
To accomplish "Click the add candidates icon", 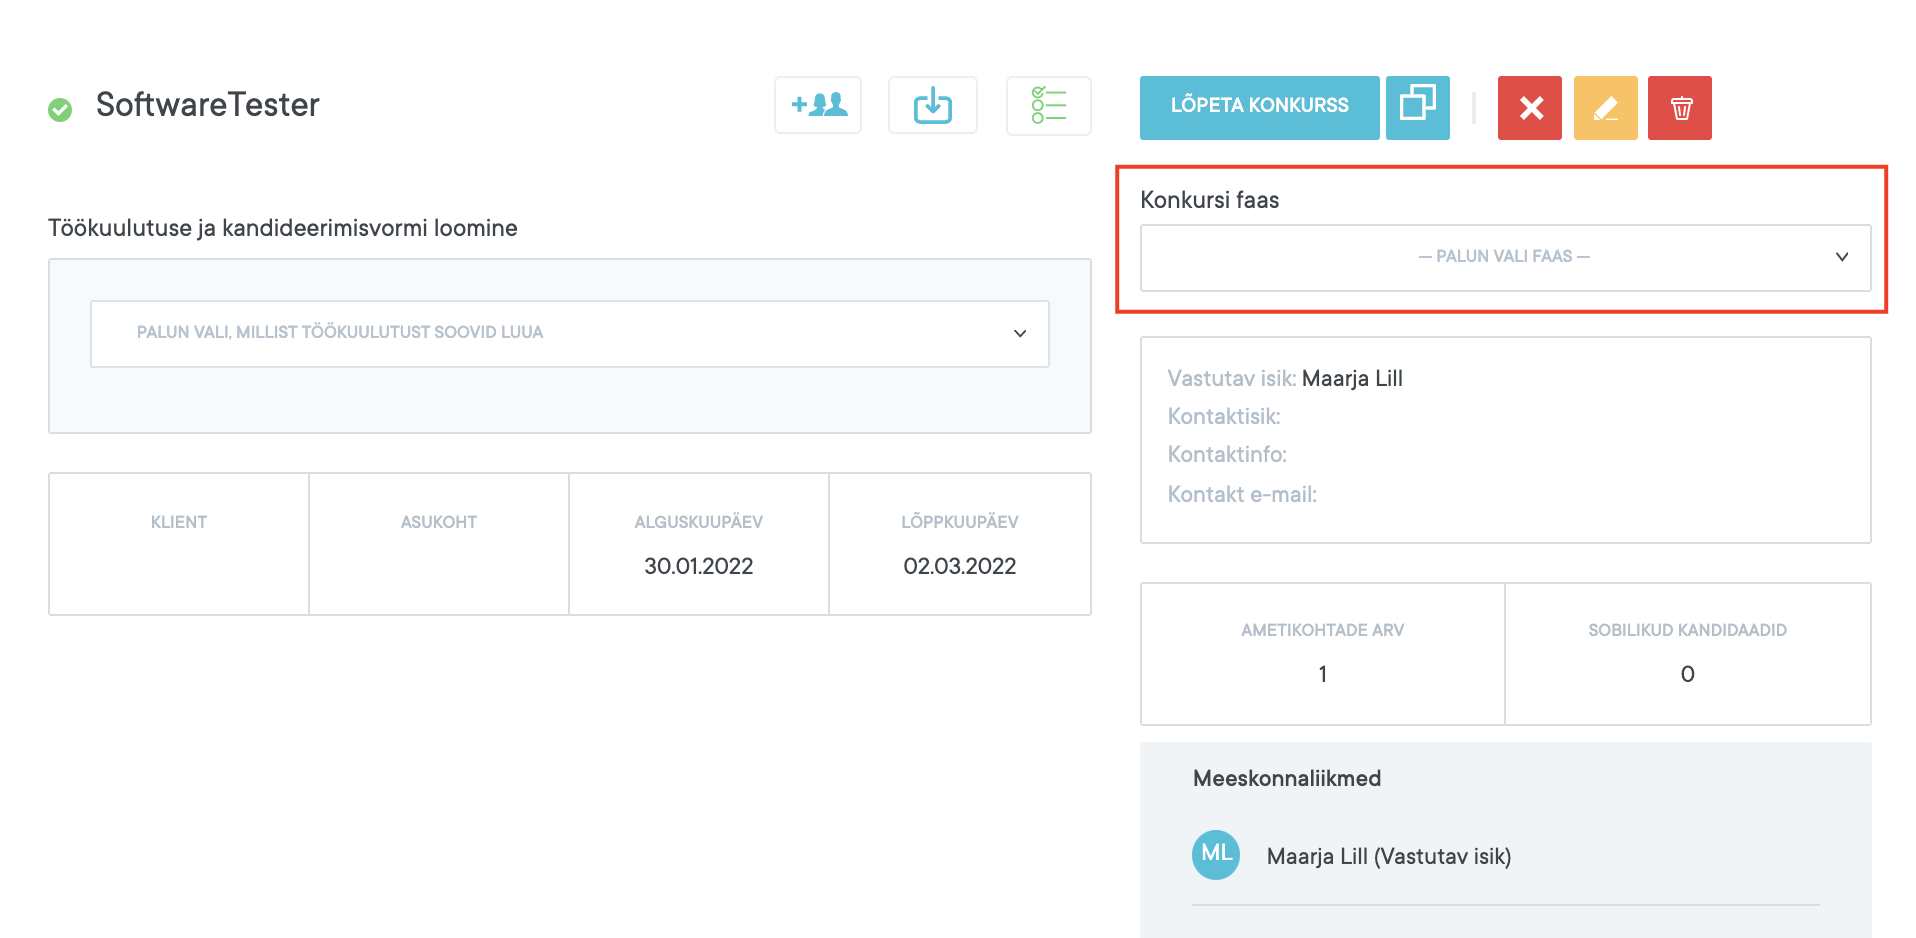I will (818, 105).
